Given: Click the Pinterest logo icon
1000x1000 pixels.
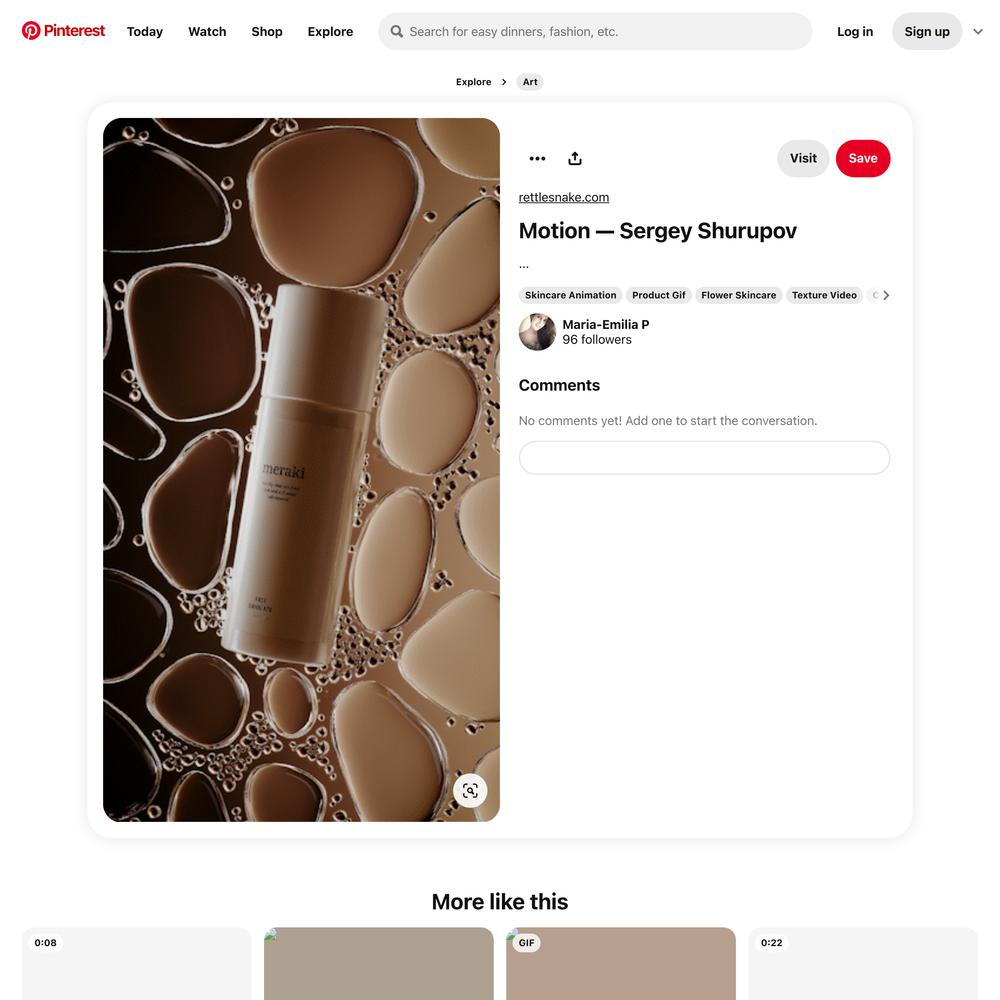Looking at the screenshot, I should [31, 31].
